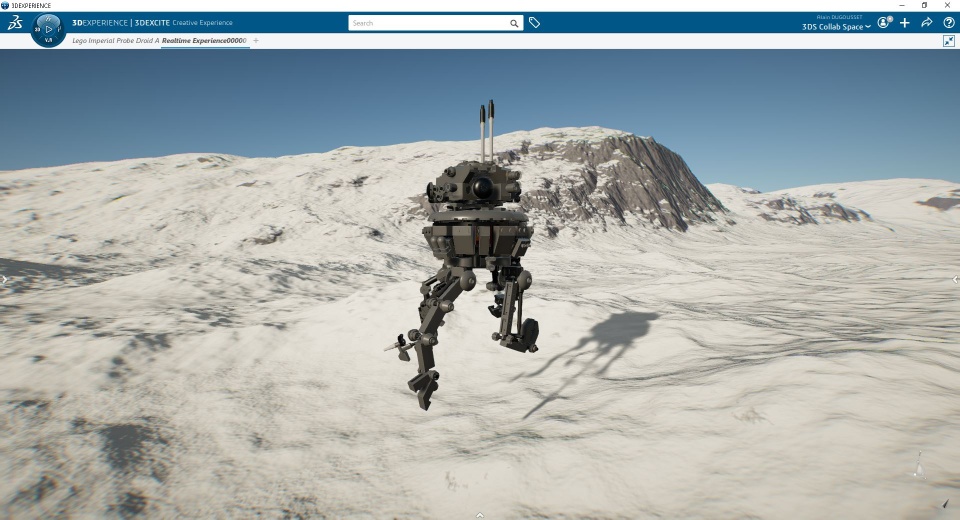This screenshot has height=520, width=960.
Task: Select the Realtime Experience00000 tab
Action: pyautogui.click(x=204, y=41)
